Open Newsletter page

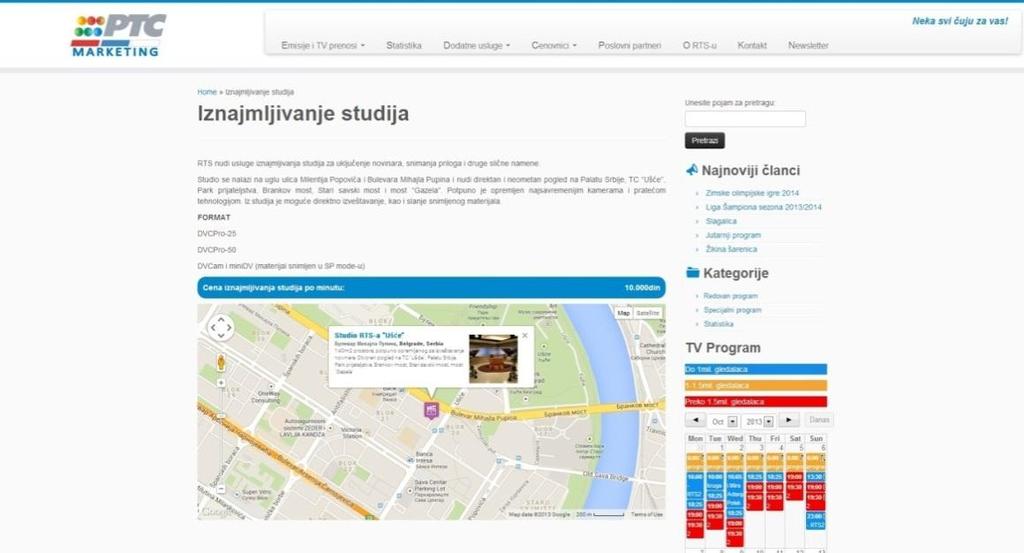[x=808, y=46]
